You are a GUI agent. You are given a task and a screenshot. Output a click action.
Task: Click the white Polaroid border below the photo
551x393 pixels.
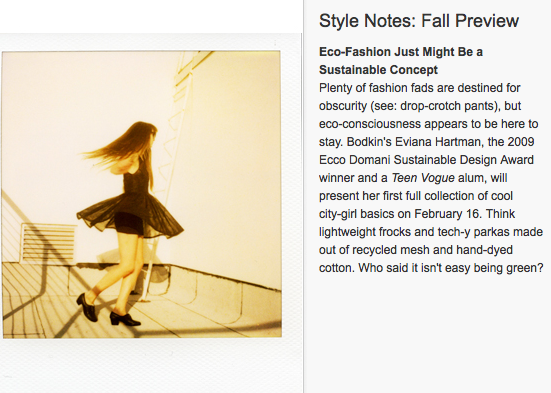pos(150,365)
